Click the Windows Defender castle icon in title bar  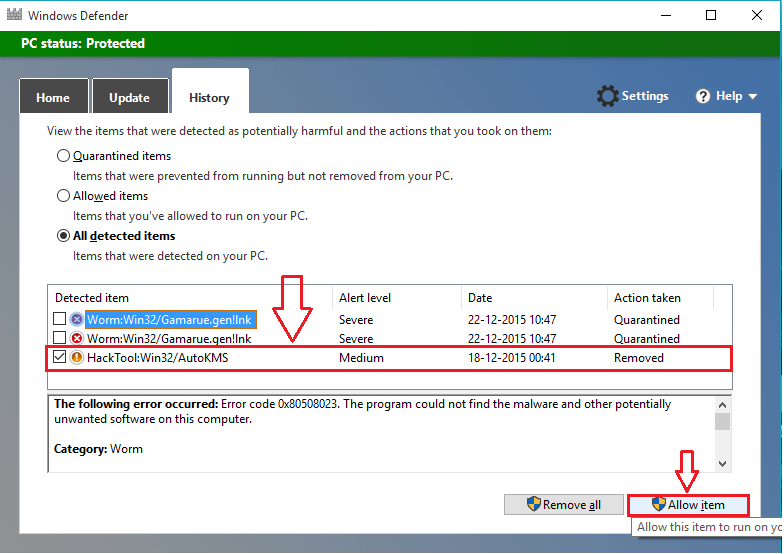(x=14, y=14)
